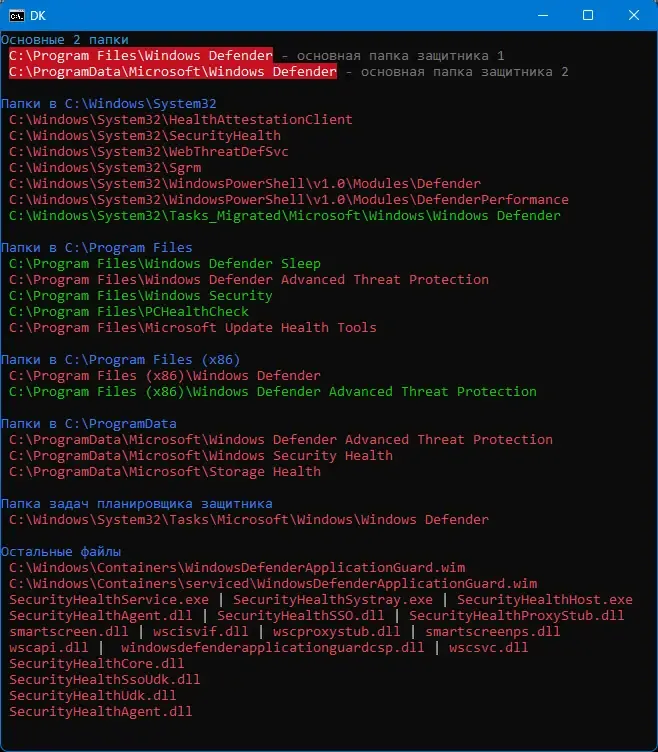
Task: Click the DK window title text
Action: coord(38,15)
